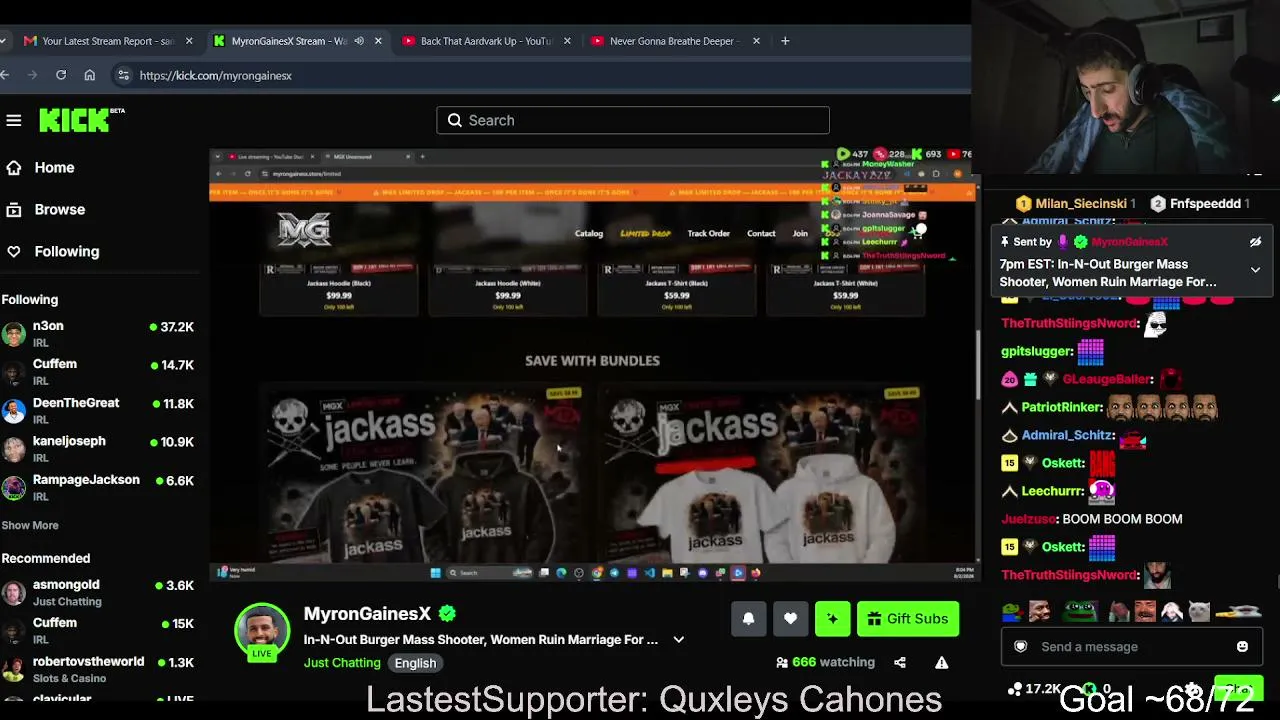Screen dimensions: 1280x720
Task: Mute the MyronGainesX Stream tab audio
Action: [359, 41]
